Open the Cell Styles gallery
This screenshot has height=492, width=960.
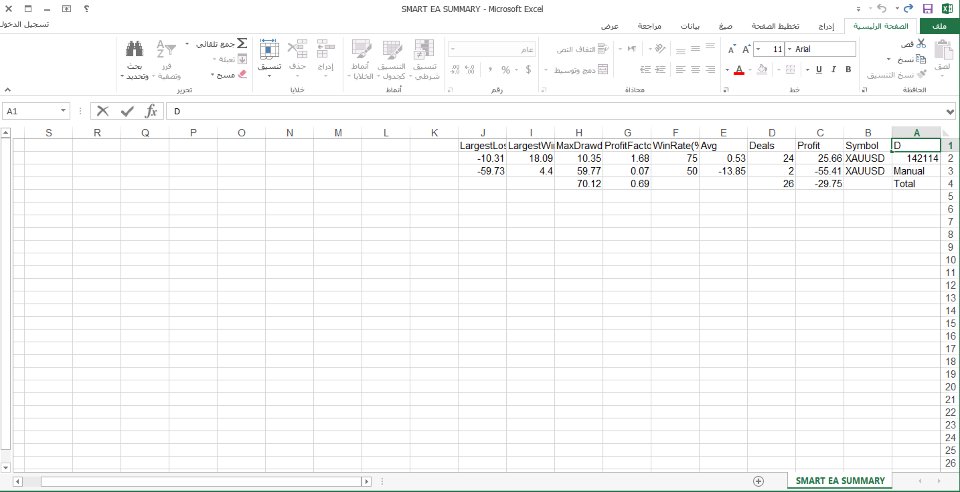pyautogui.click(x=361, y=60)
